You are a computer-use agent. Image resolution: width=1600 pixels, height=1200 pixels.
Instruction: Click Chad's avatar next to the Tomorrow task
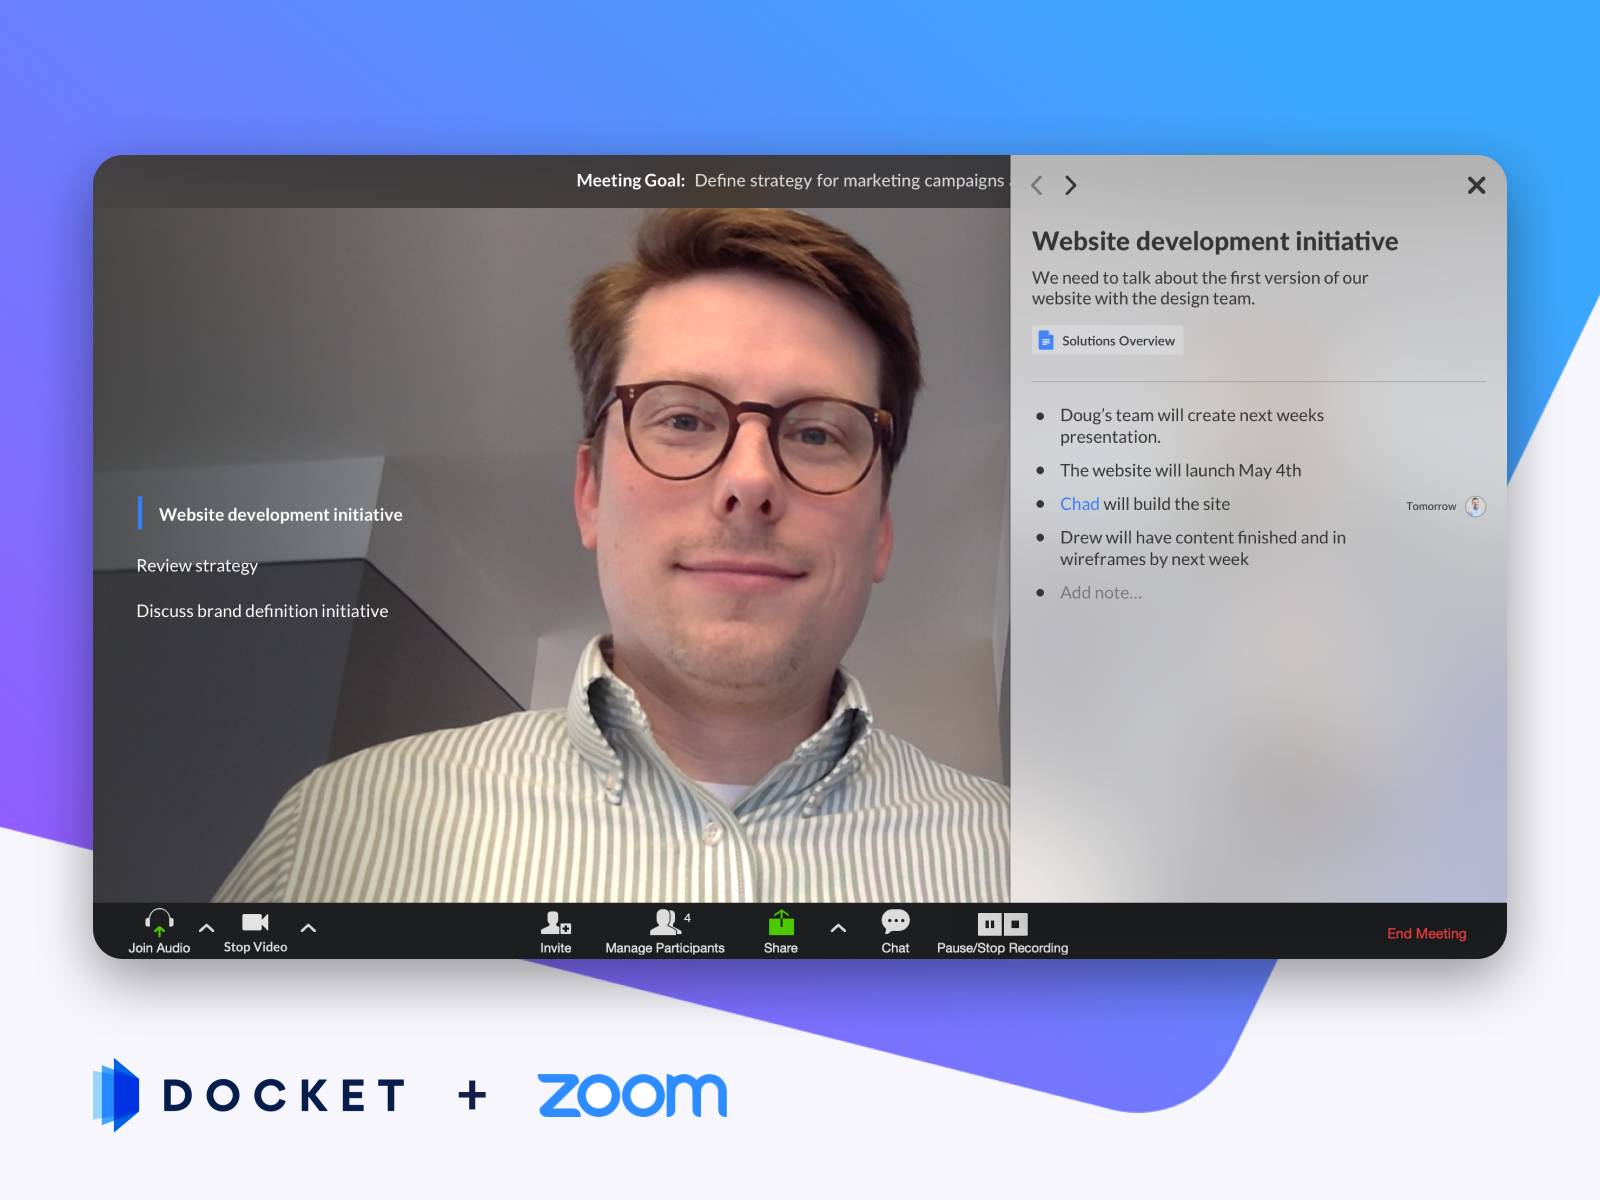(1475, 506)
